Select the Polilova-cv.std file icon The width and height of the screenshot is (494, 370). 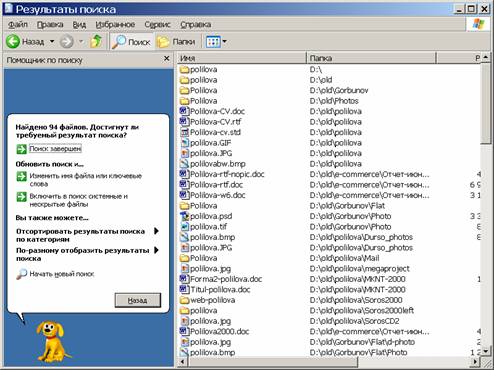coord(184,132)
